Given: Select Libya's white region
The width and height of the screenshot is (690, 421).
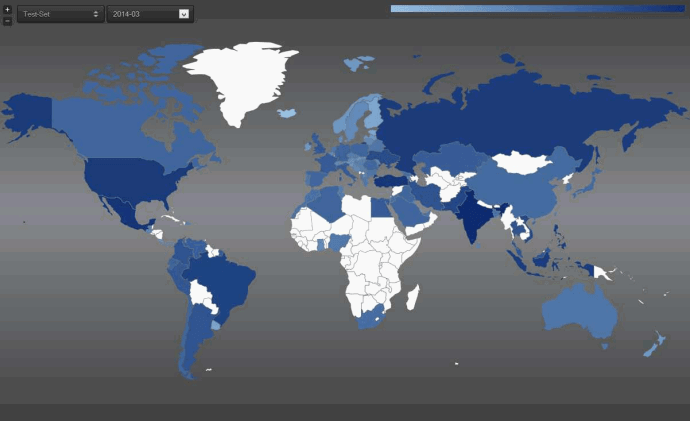Looking at the screenshot, I should (356, 206).
